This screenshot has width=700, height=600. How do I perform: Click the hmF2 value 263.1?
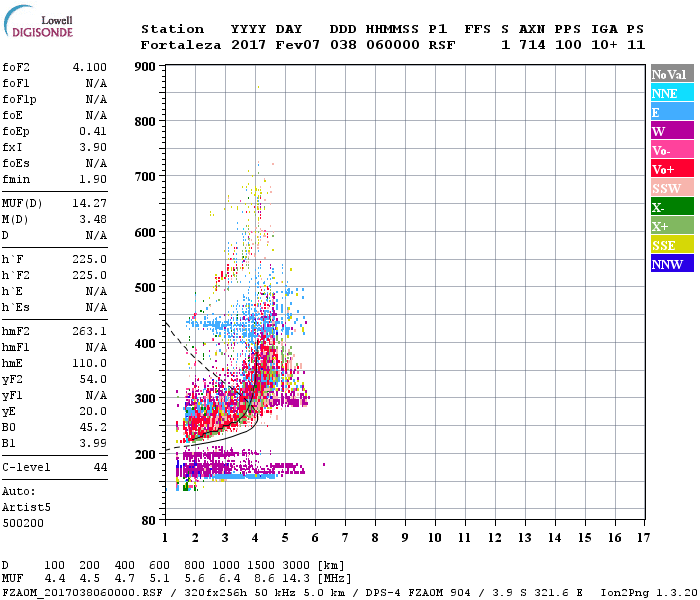tap(90, 331)
